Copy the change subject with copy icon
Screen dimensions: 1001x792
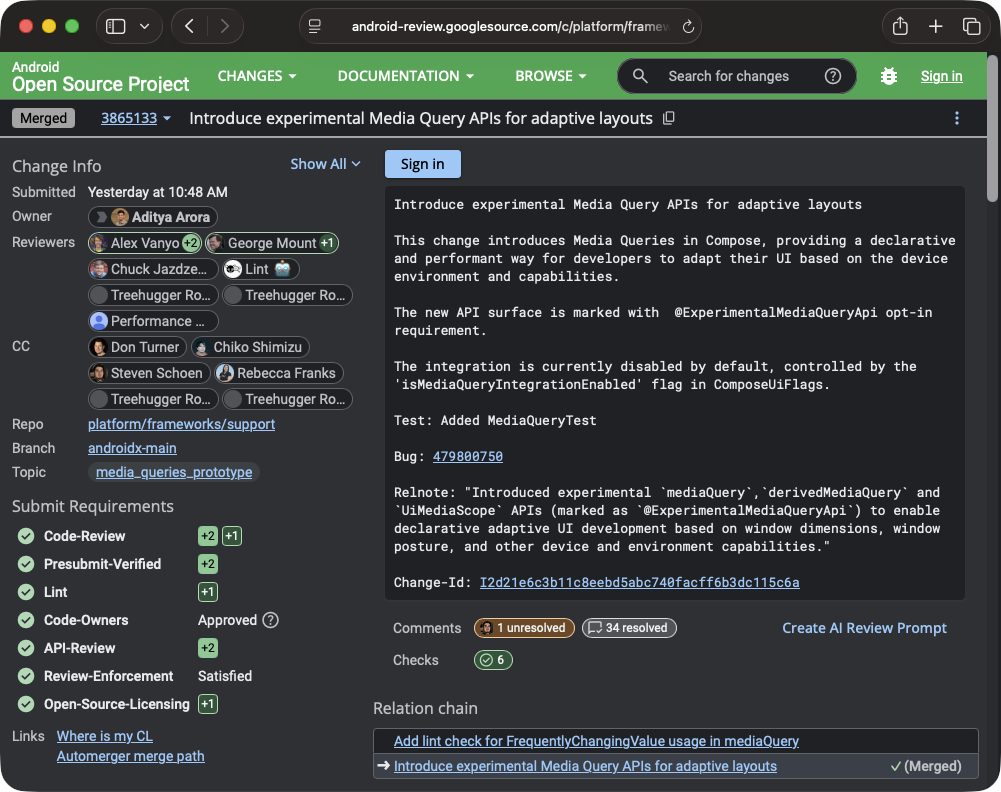[668, 118]
